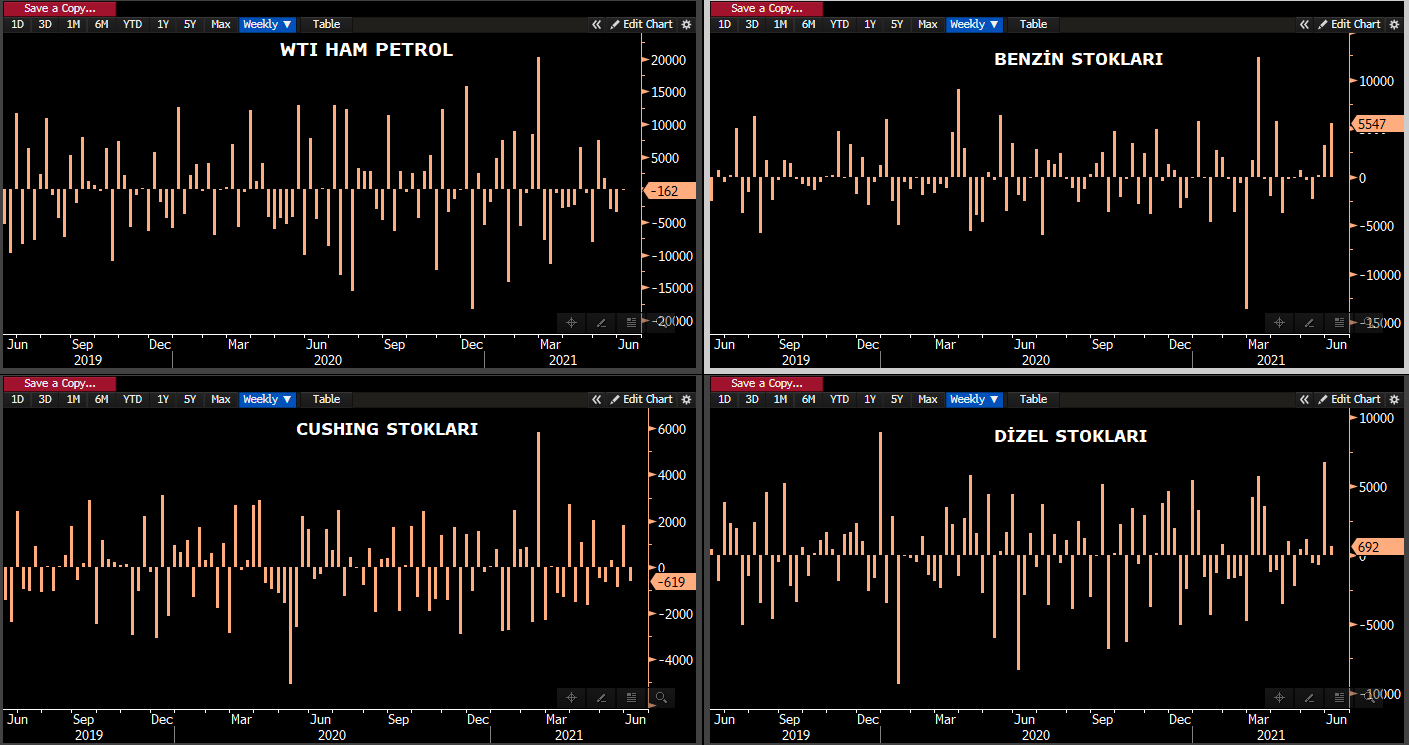Select 5Y range in Dizel Stokları panel
1409x745 pixels.
click(897, 399)
